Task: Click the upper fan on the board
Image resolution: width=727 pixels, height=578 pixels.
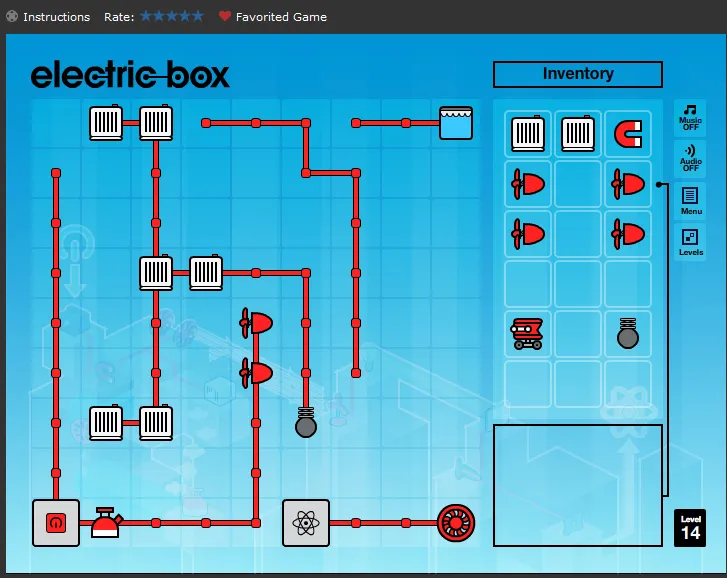Action: (x=256, y=323)
